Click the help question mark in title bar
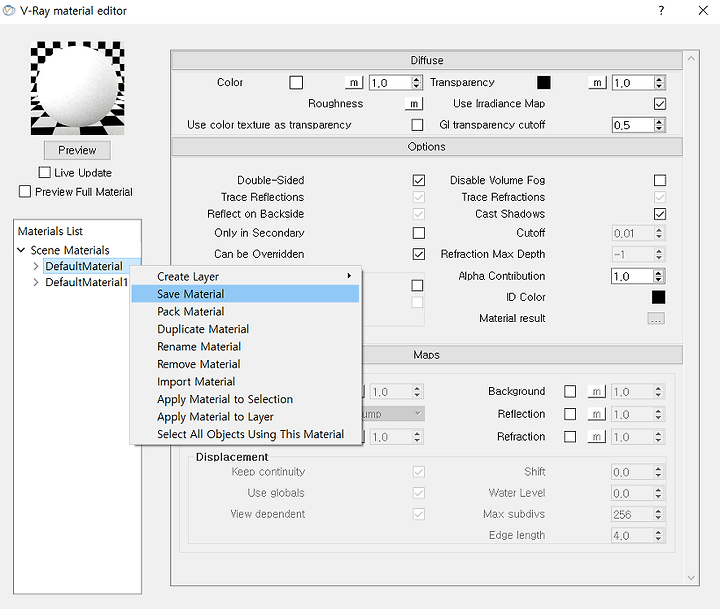720x609 pixels. 661,11
